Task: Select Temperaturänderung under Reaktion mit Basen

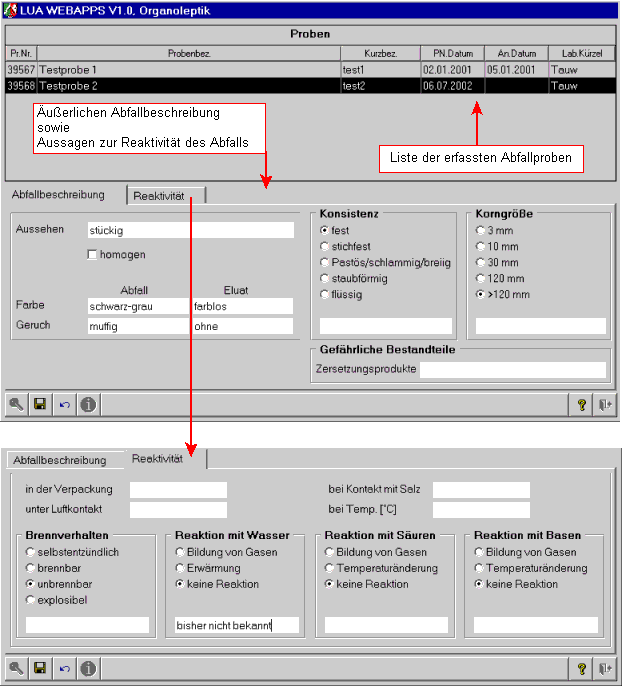Action: click(x=479, y=568)
